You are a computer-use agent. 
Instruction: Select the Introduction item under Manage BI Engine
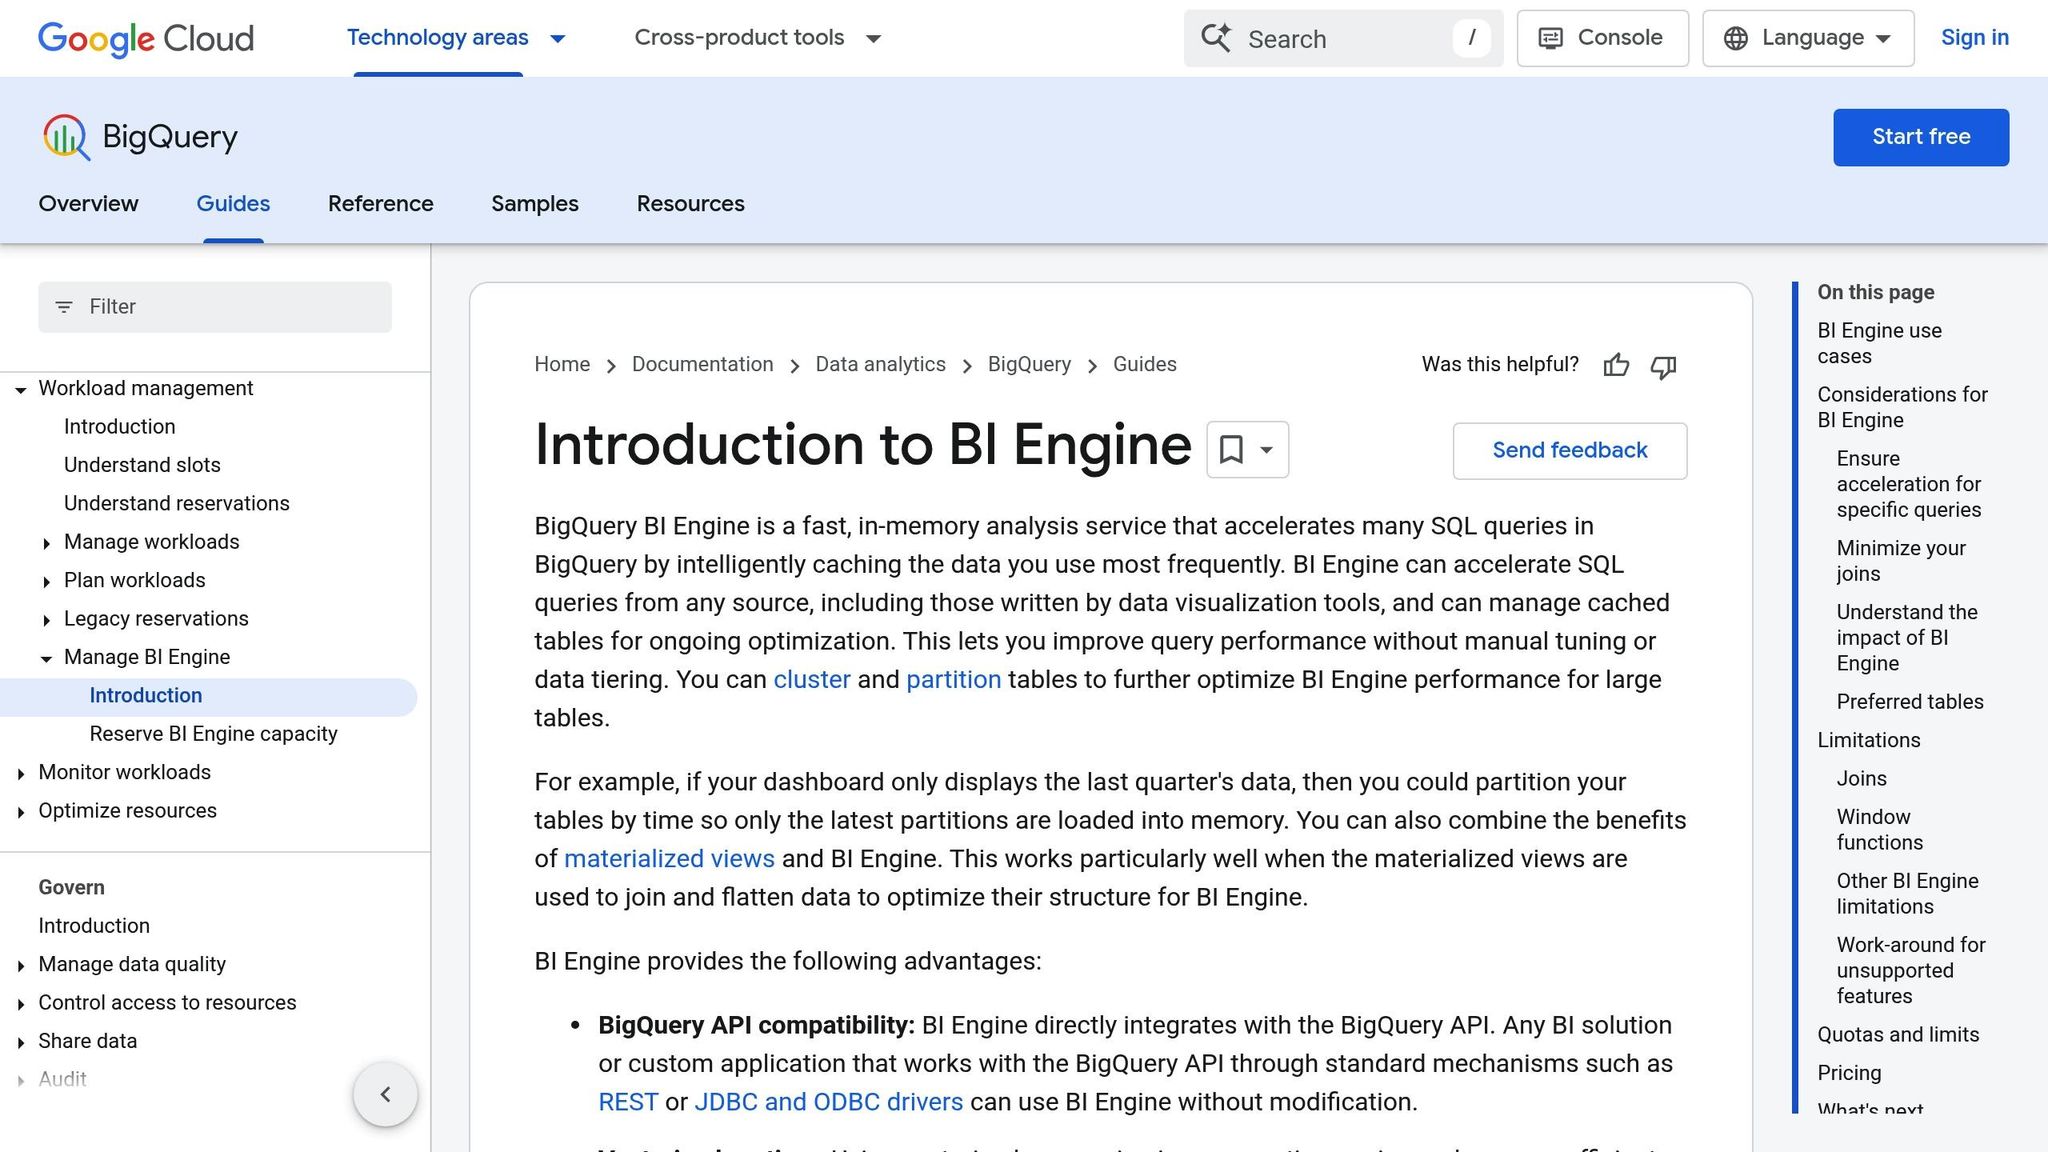click(146, 695)
